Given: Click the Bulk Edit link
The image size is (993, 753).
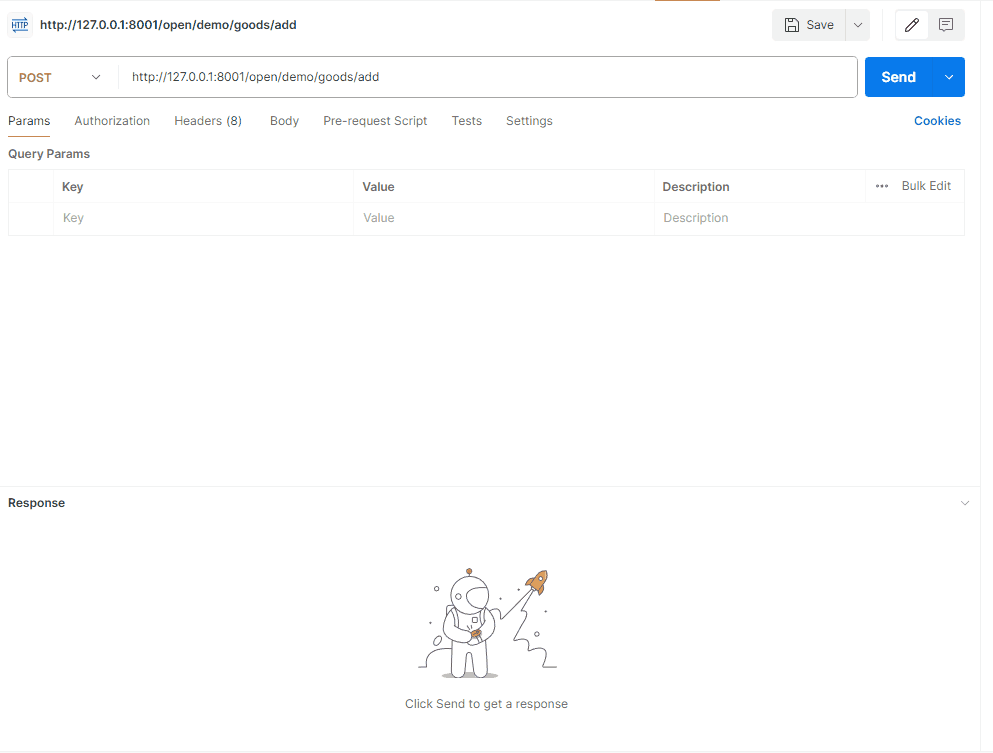Looking at the screenshot, I should coord(926,186).
